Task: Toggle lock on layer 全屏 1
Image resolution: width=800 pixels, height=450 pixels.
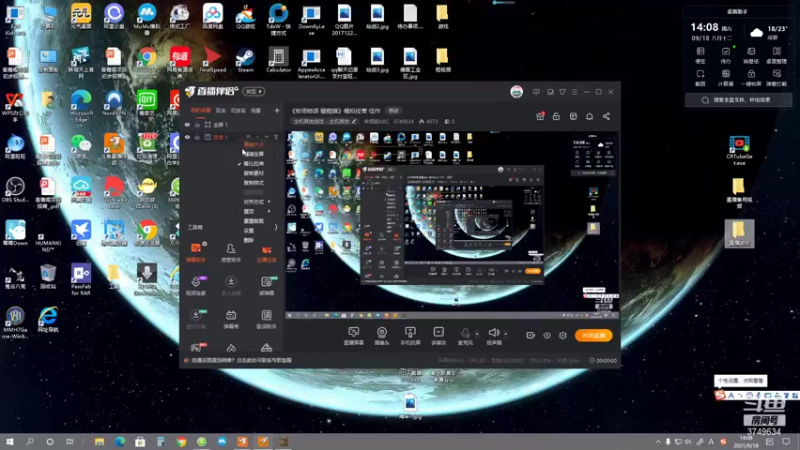Action: [x=197, y=124]
